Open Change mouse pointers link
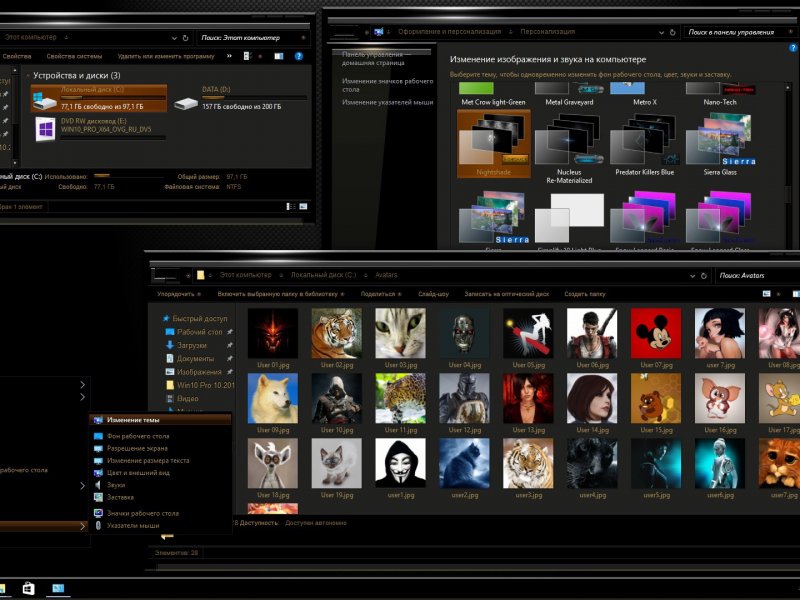Image resolution: width=800 pixels, height=600 pixels. [387, 103]
